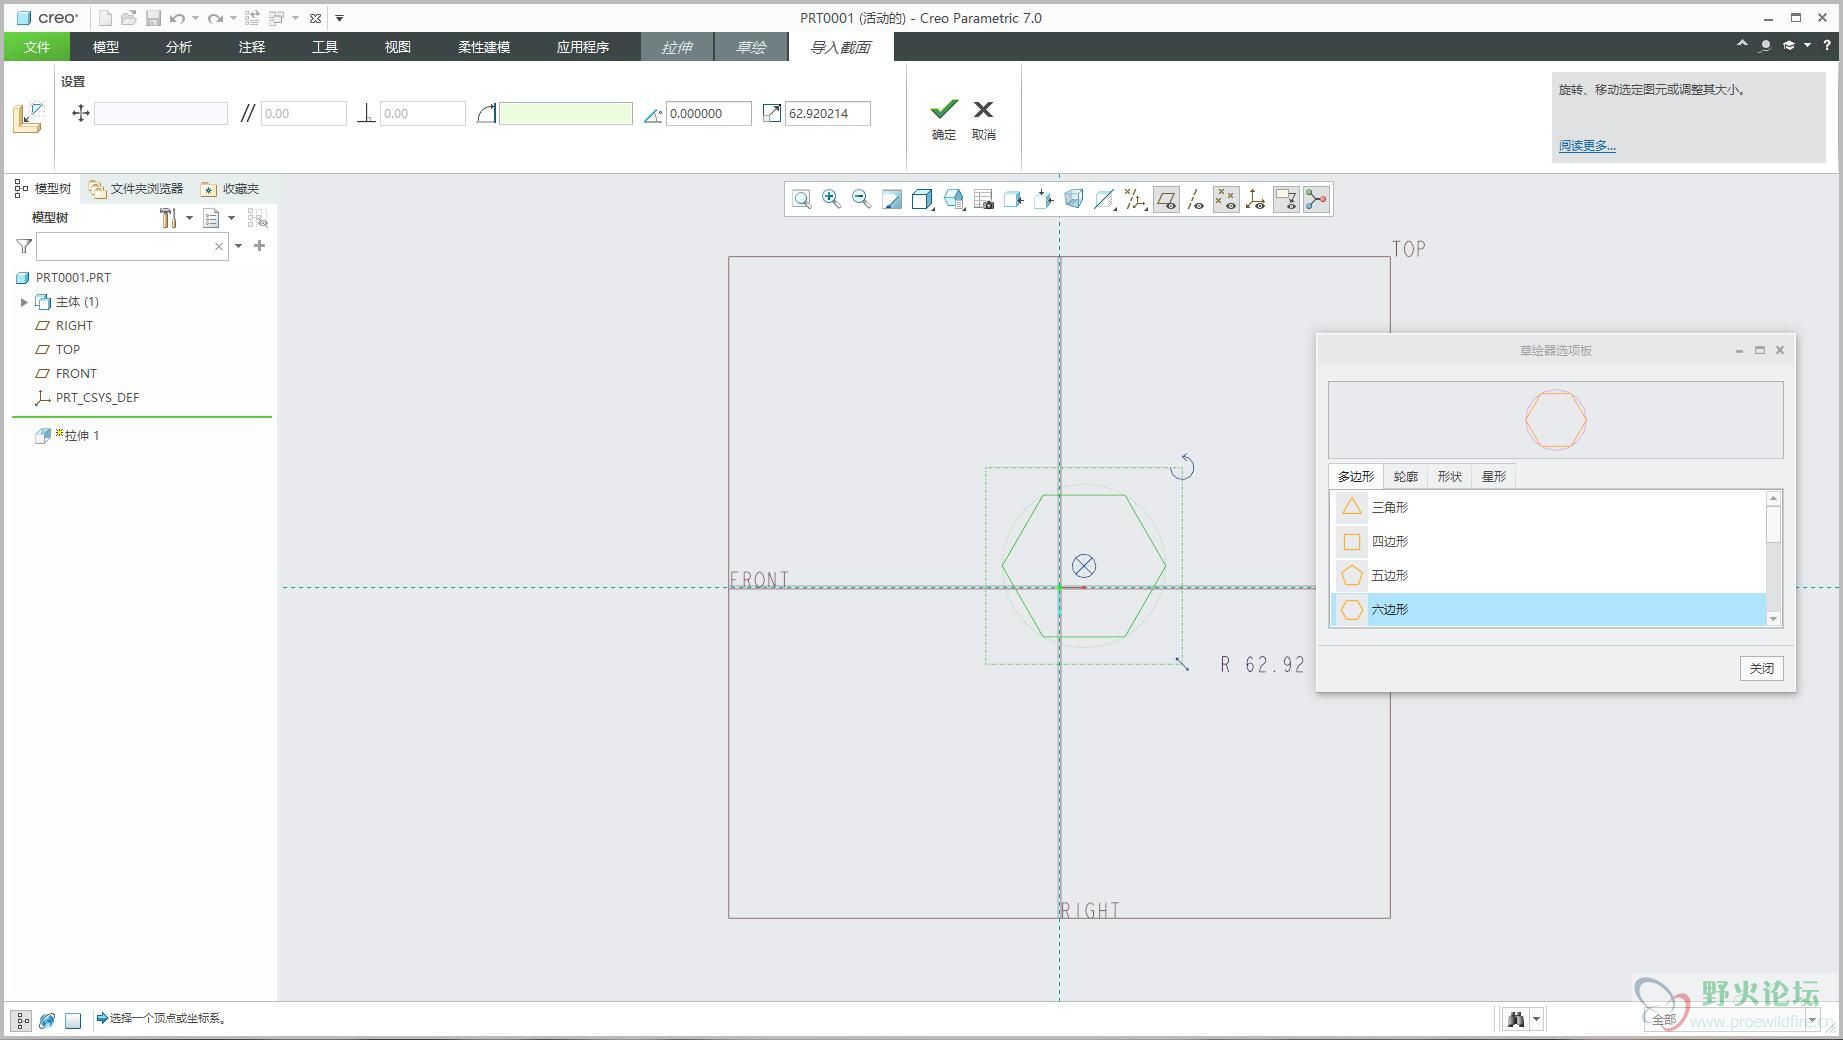Open the View Manager camera icon

click(983, 200)
